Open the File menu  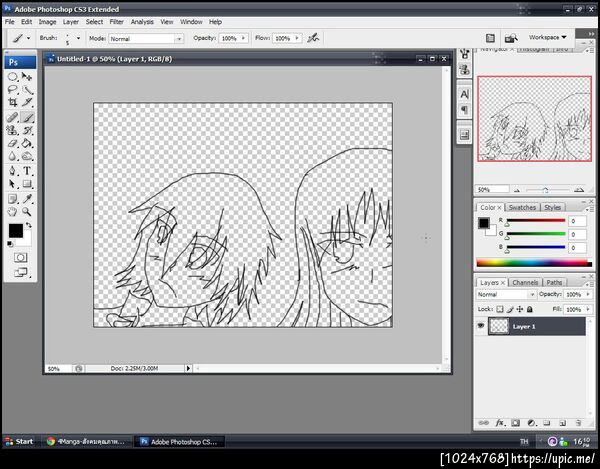[x=10, y=22]
